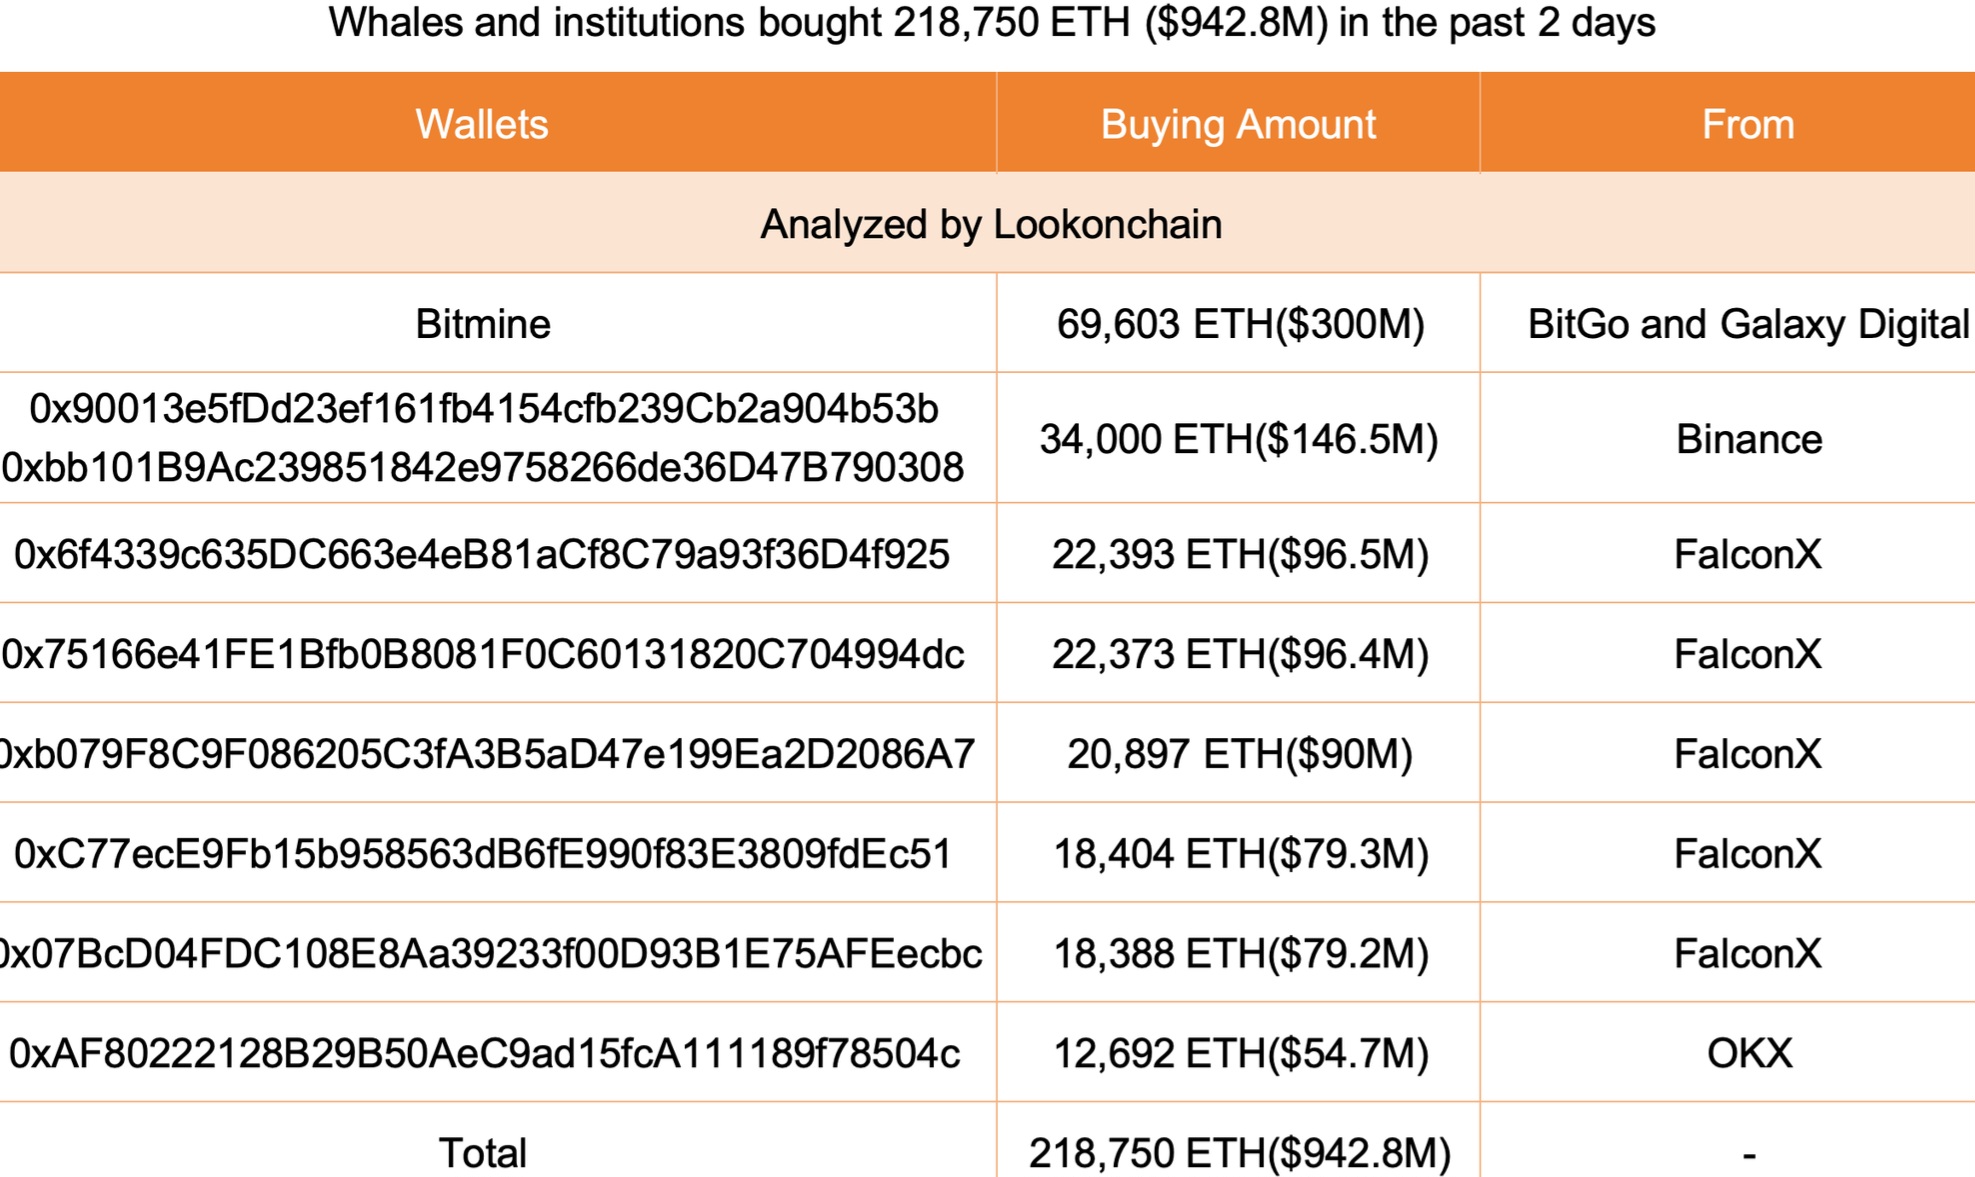Open wallet address starting with 0xAF802221
The width and height of the screenshot is (1975, 1177).
point(484,1054)
